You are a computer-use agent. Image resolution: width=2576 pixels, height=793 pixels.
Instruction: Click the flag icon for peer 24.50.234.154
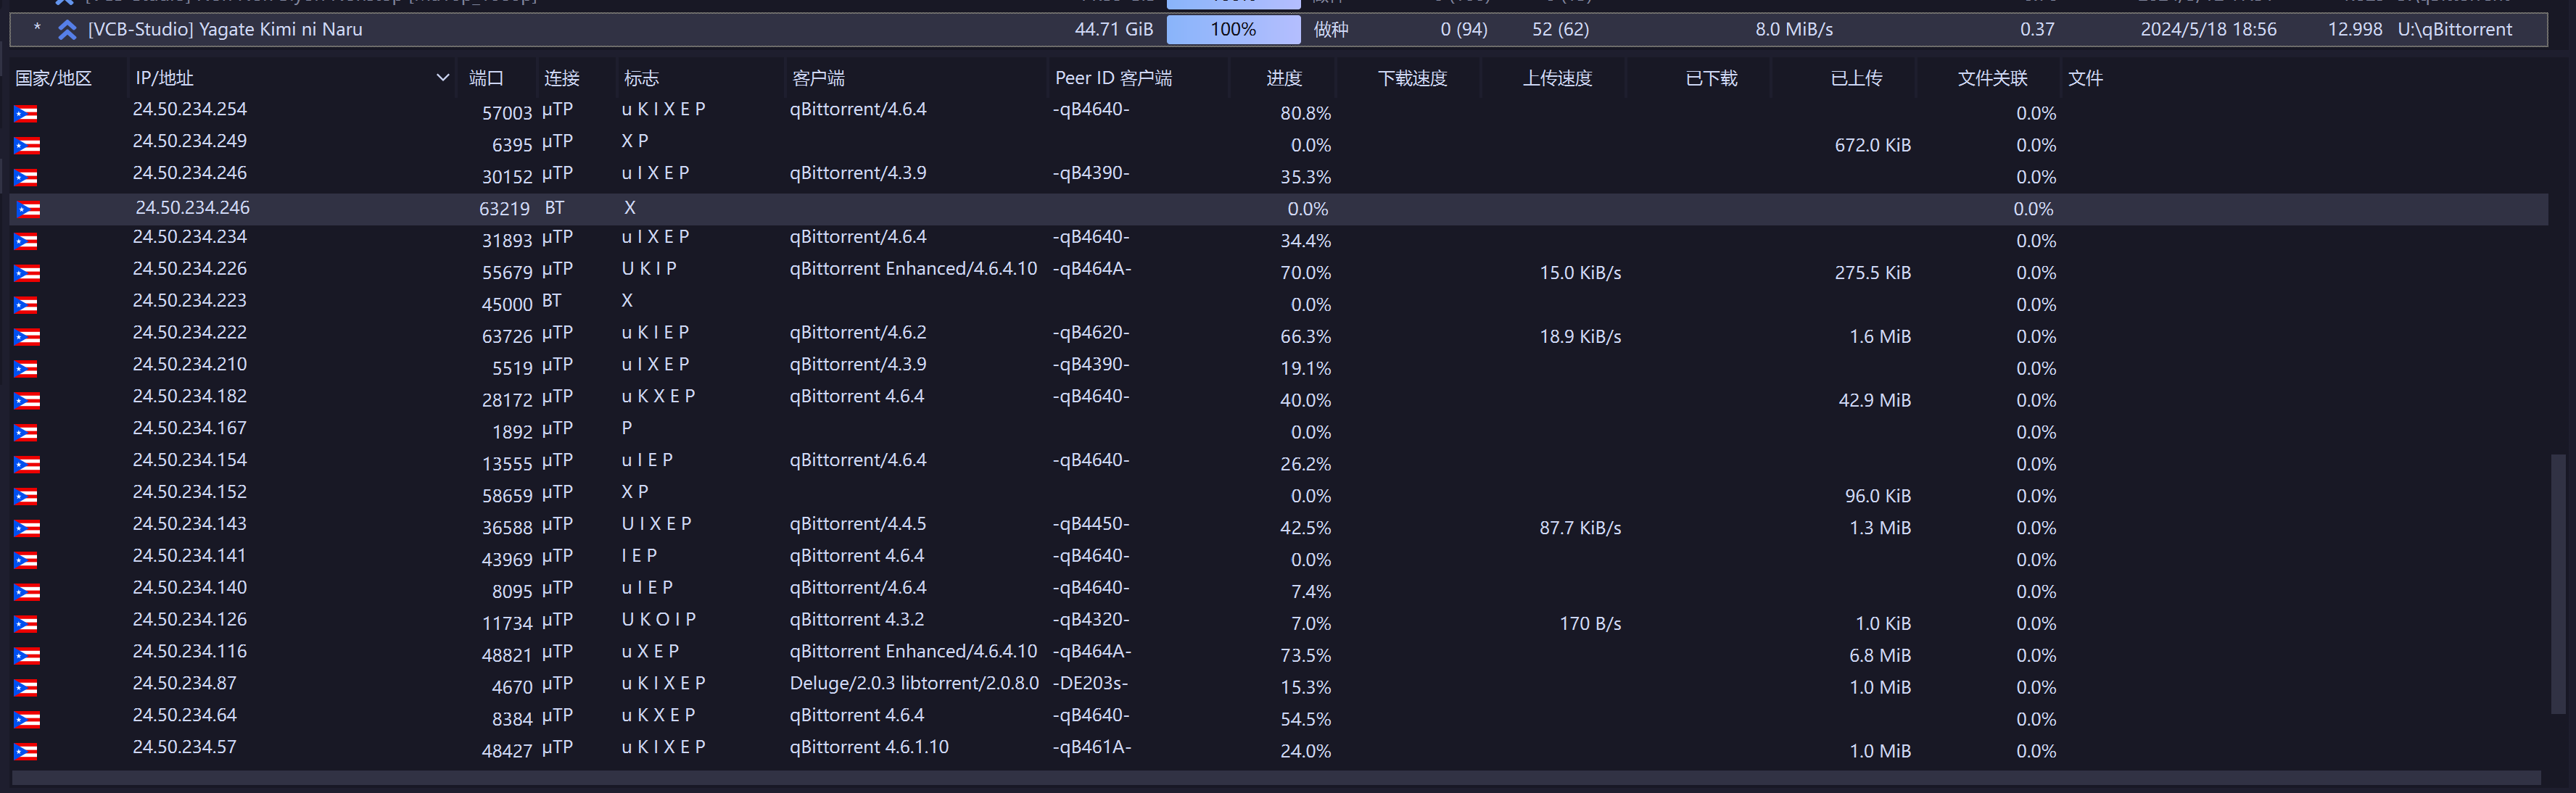[x=26, y=465]
